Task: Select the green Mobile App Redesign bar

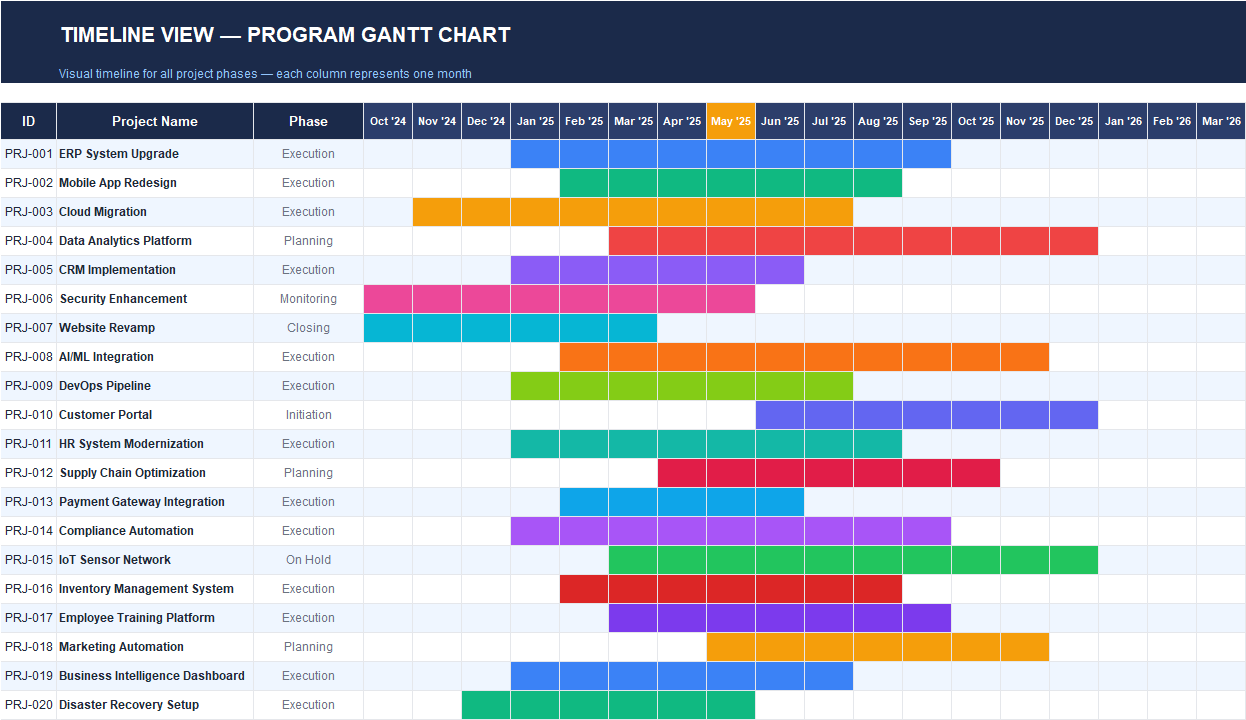Action: (731, 183)
